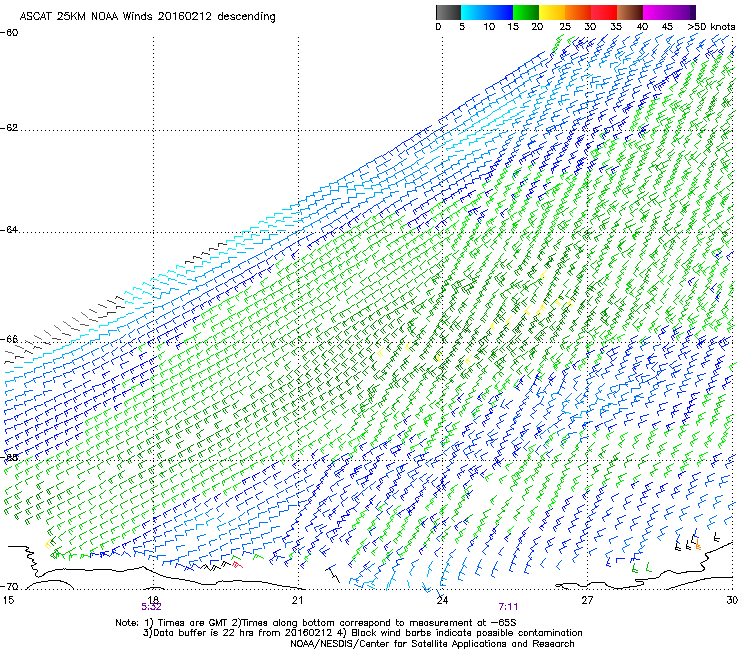Click the "30" longitude label on the bottom axis
Image resolution: width=740 pixels, height=650 pixels.
click(732, 600)
